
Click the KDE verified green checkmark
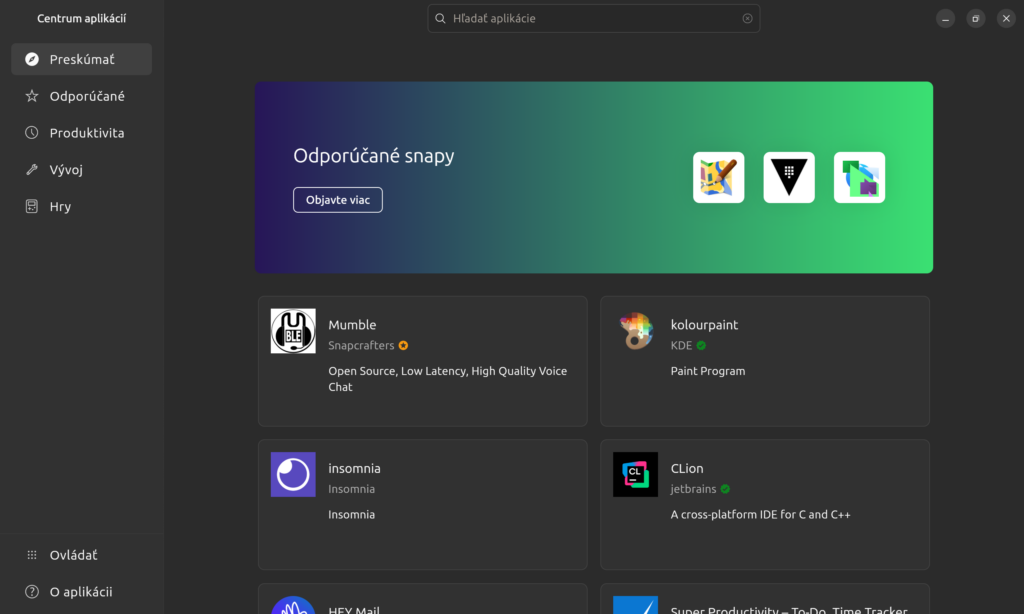(701, 346)
